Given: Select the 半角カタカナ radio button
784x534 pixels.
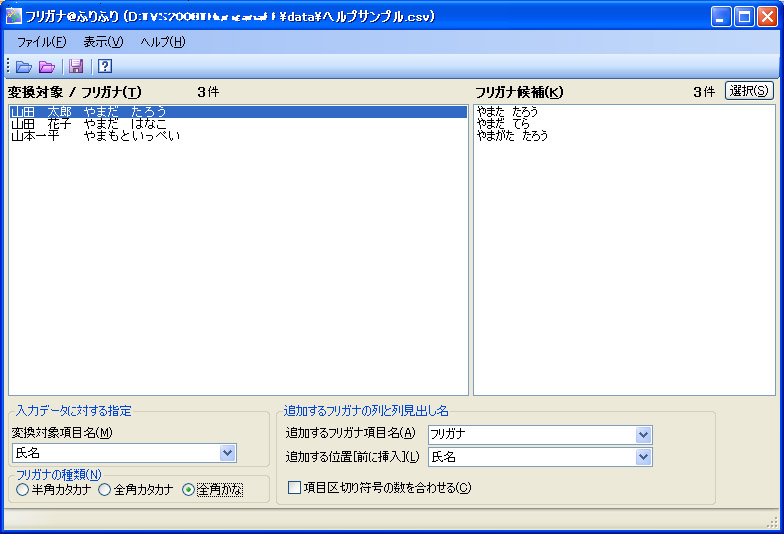Looking at the screenshot, I should (x=22, y=490).
